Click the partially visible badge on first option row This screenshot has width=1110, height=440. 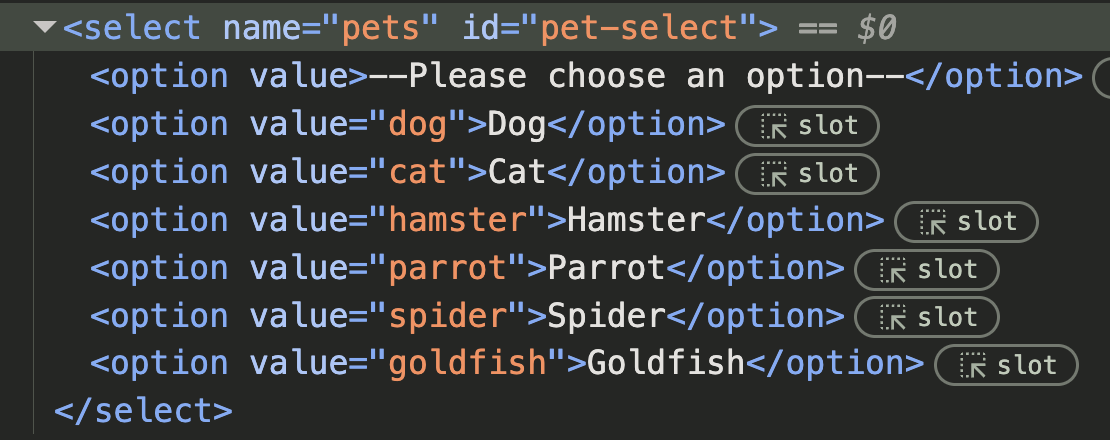[x=1102, y=78]
